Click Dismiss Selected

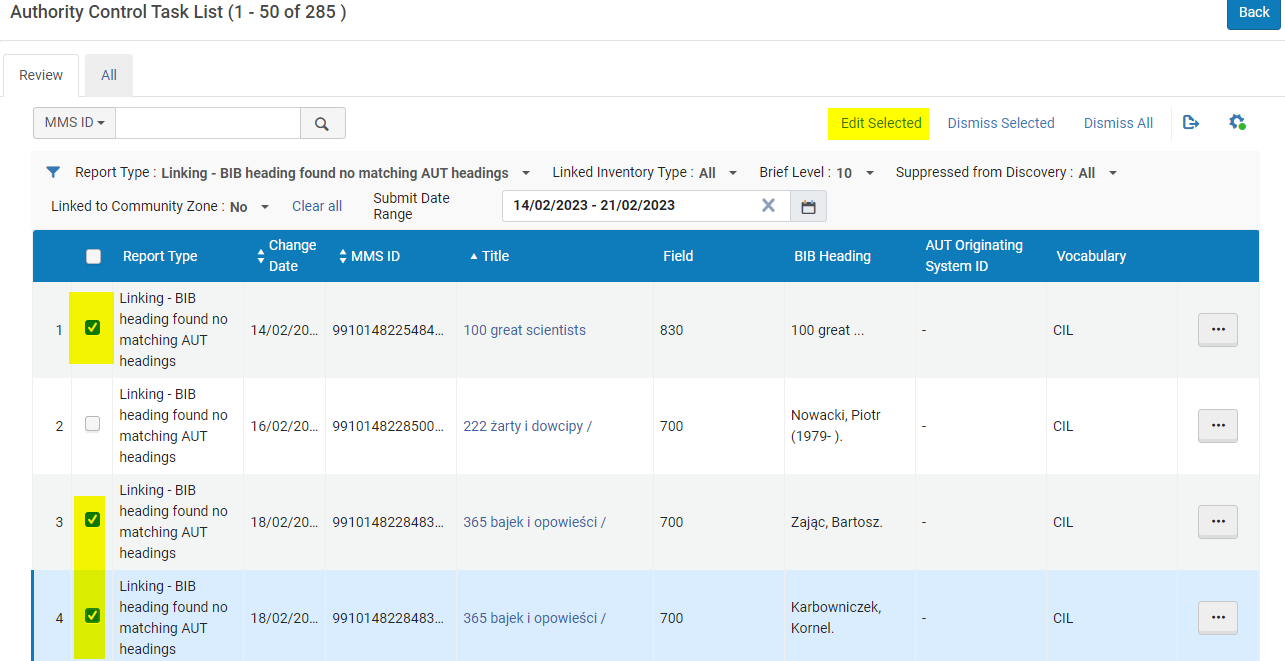point(1001,123)
